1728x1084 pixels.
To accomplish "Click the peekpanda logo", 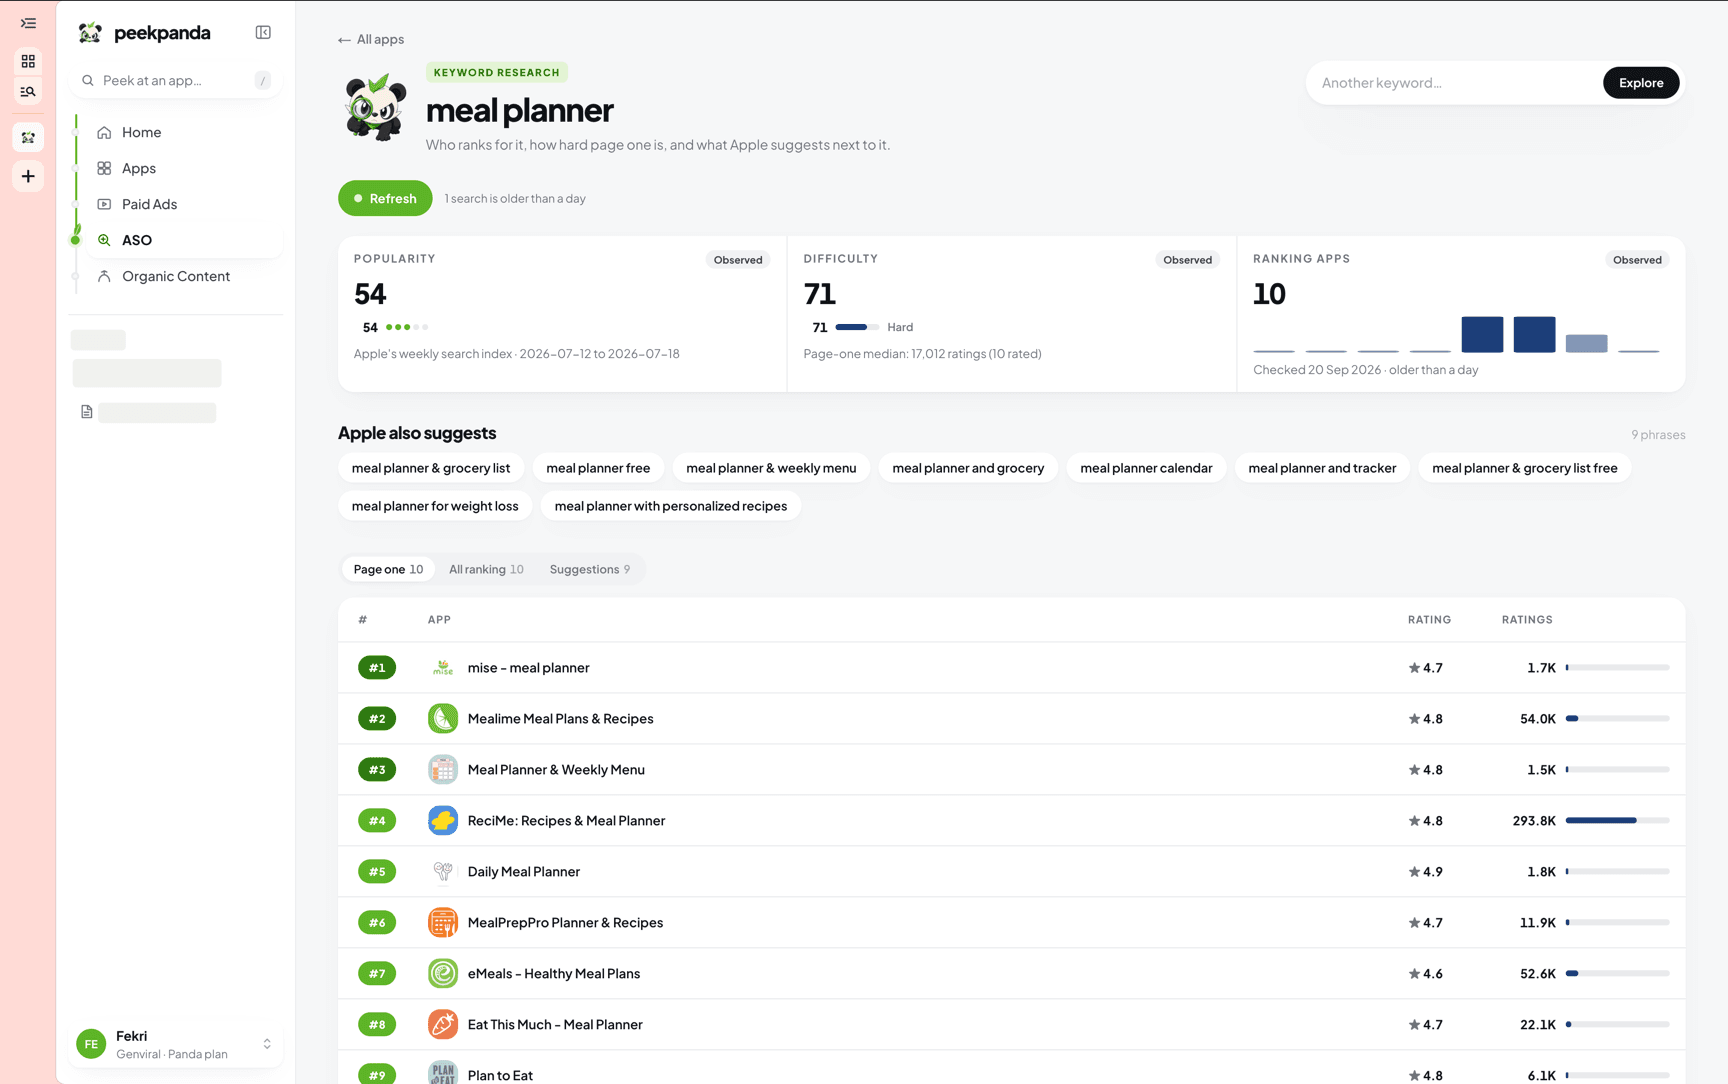I will [x=144, y=33].
